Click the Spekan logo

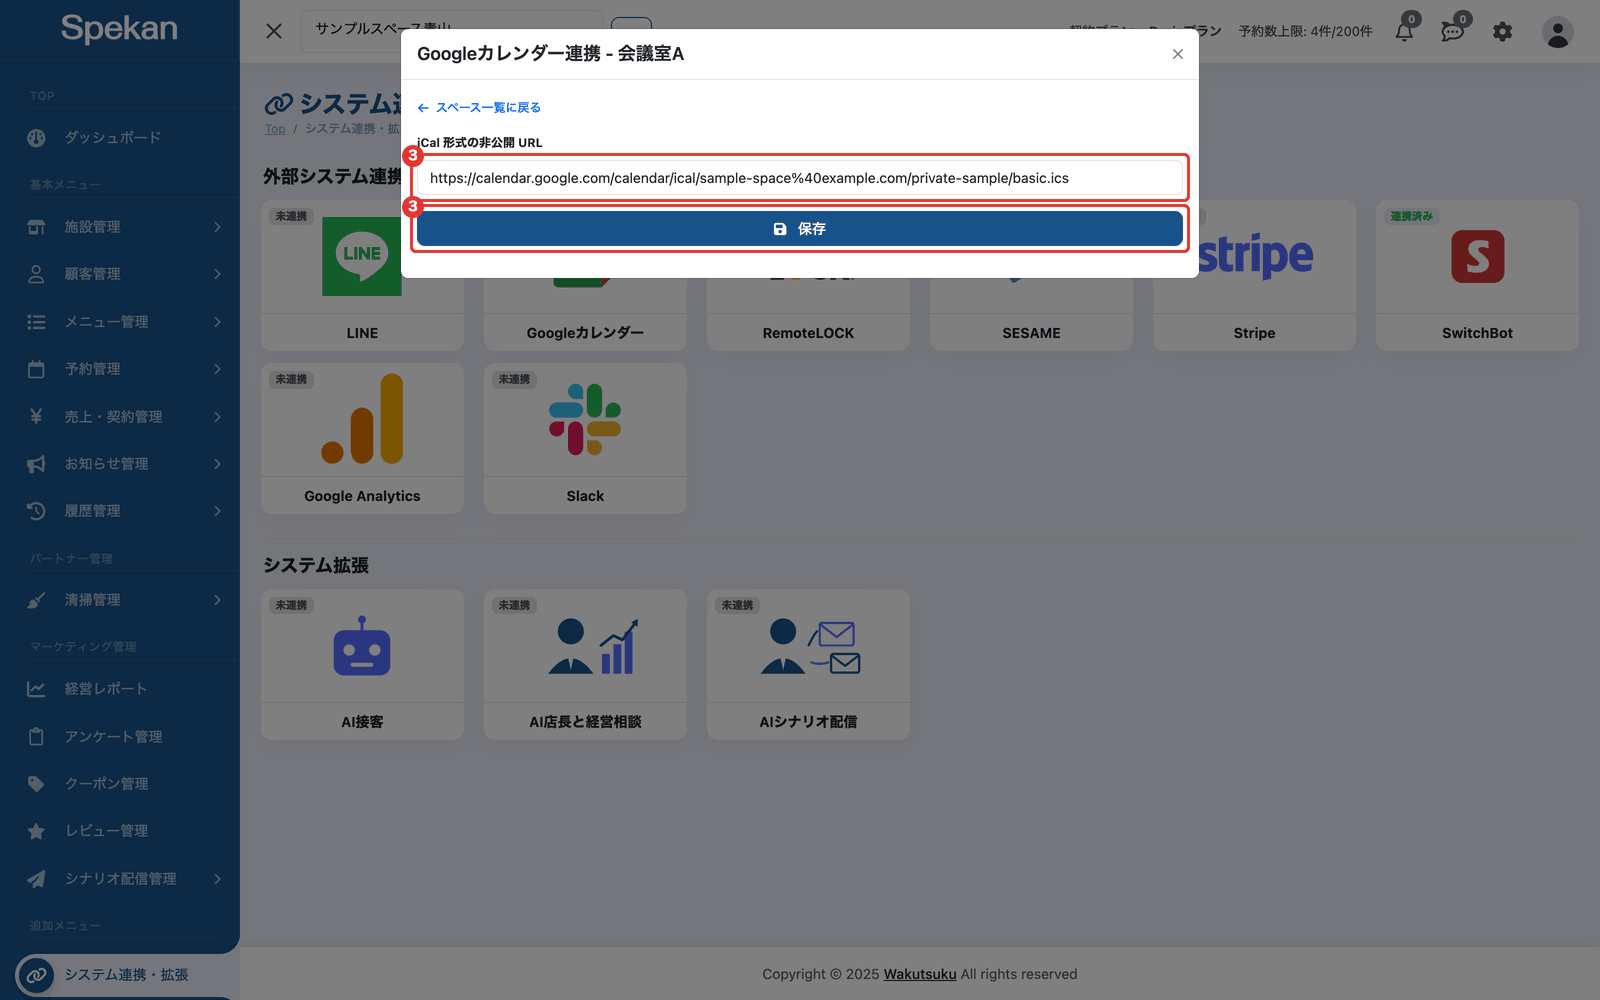pyautogui.click(x=119, y=28)
